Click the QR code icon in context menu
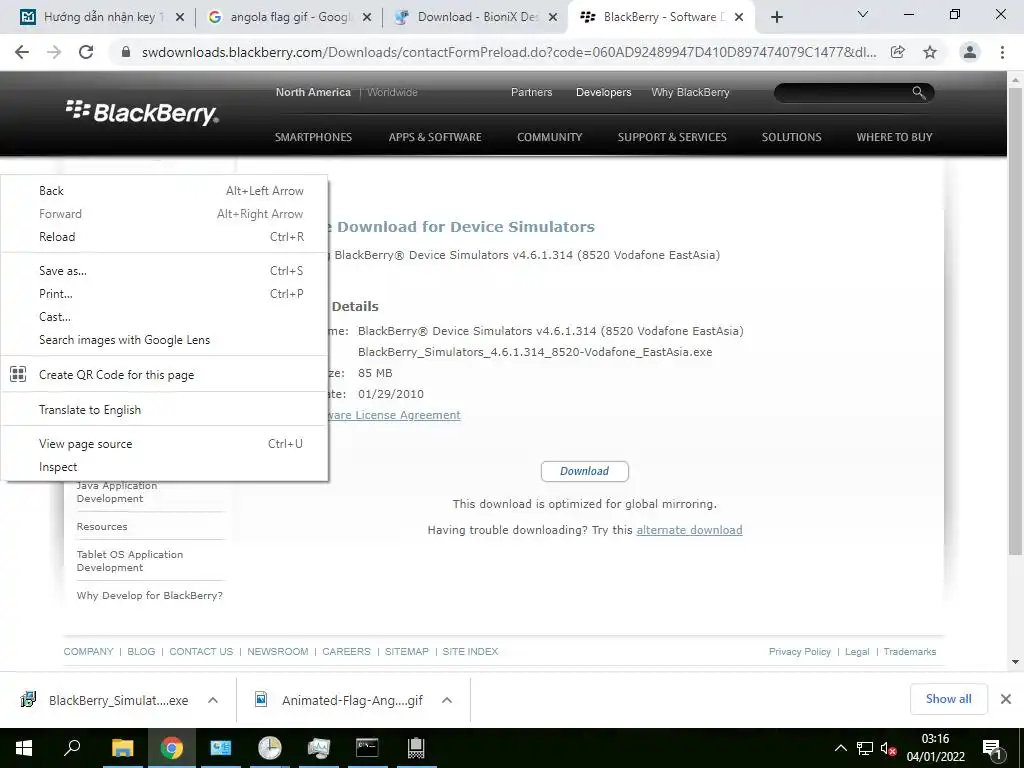Viewport: 1024px width, 768px height. coord(18,374)
